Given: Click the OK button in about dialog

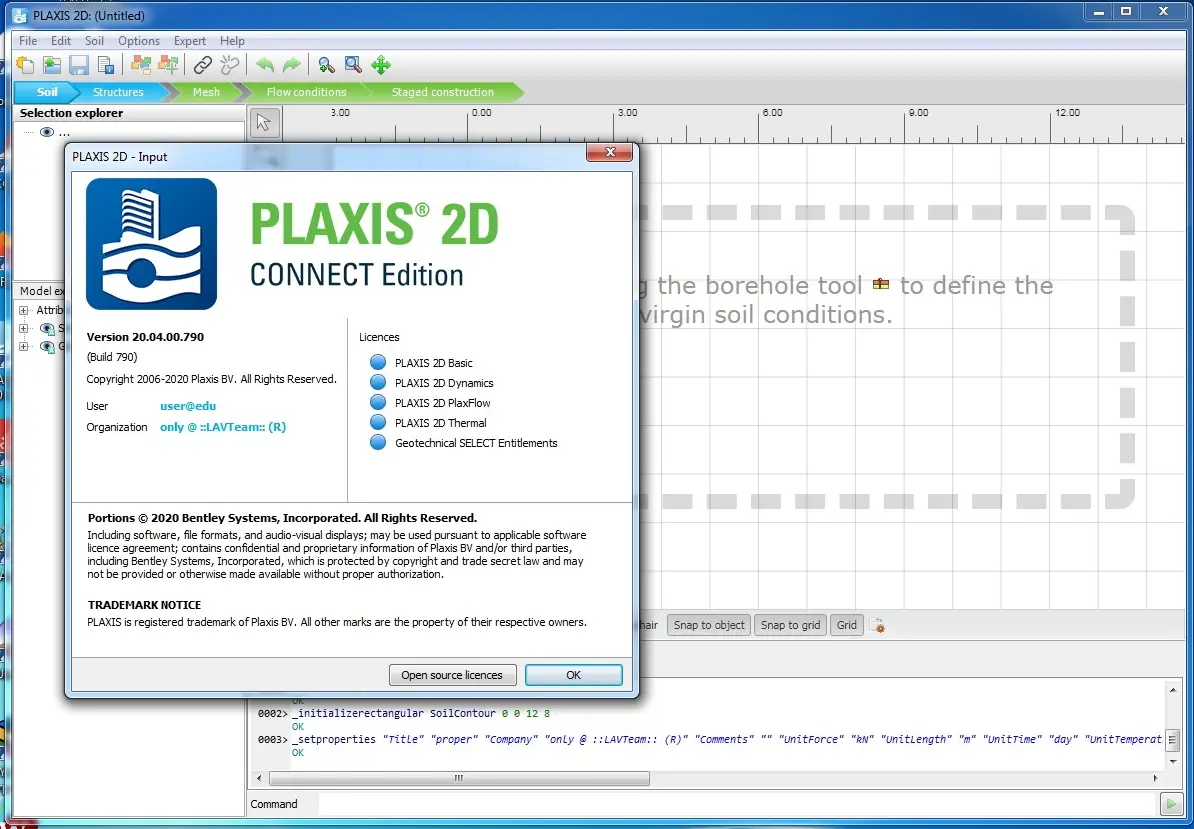Looking at the screenshot, I should 573,675.
